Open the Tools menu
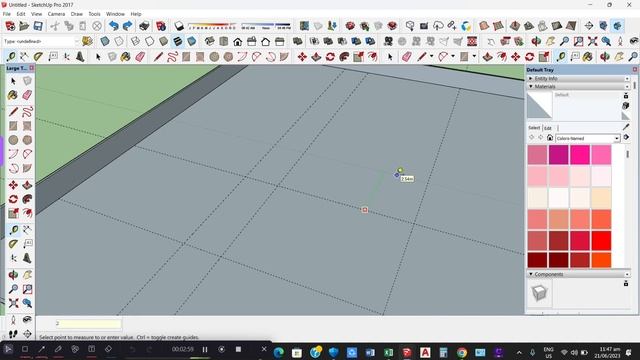The height and width of the screenshot is (360, 640). [94, 14]
